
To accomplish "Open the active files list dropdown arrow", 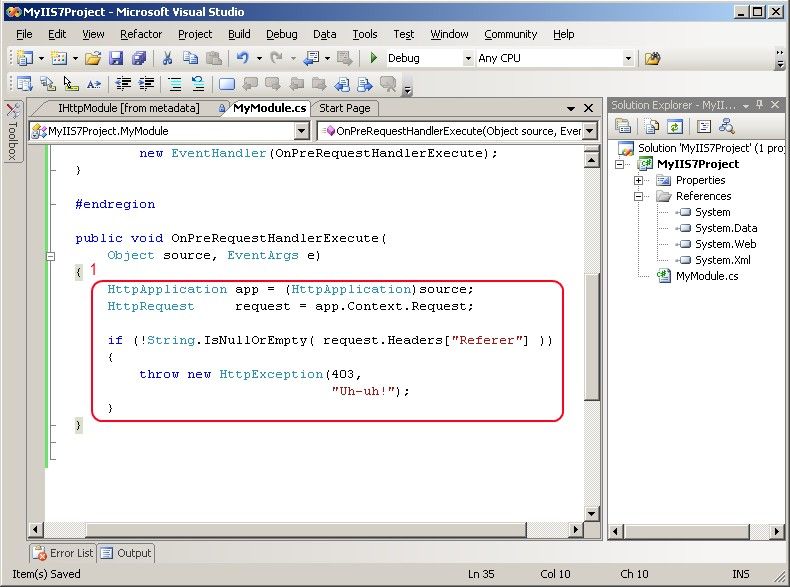I will tap(571, 108).
